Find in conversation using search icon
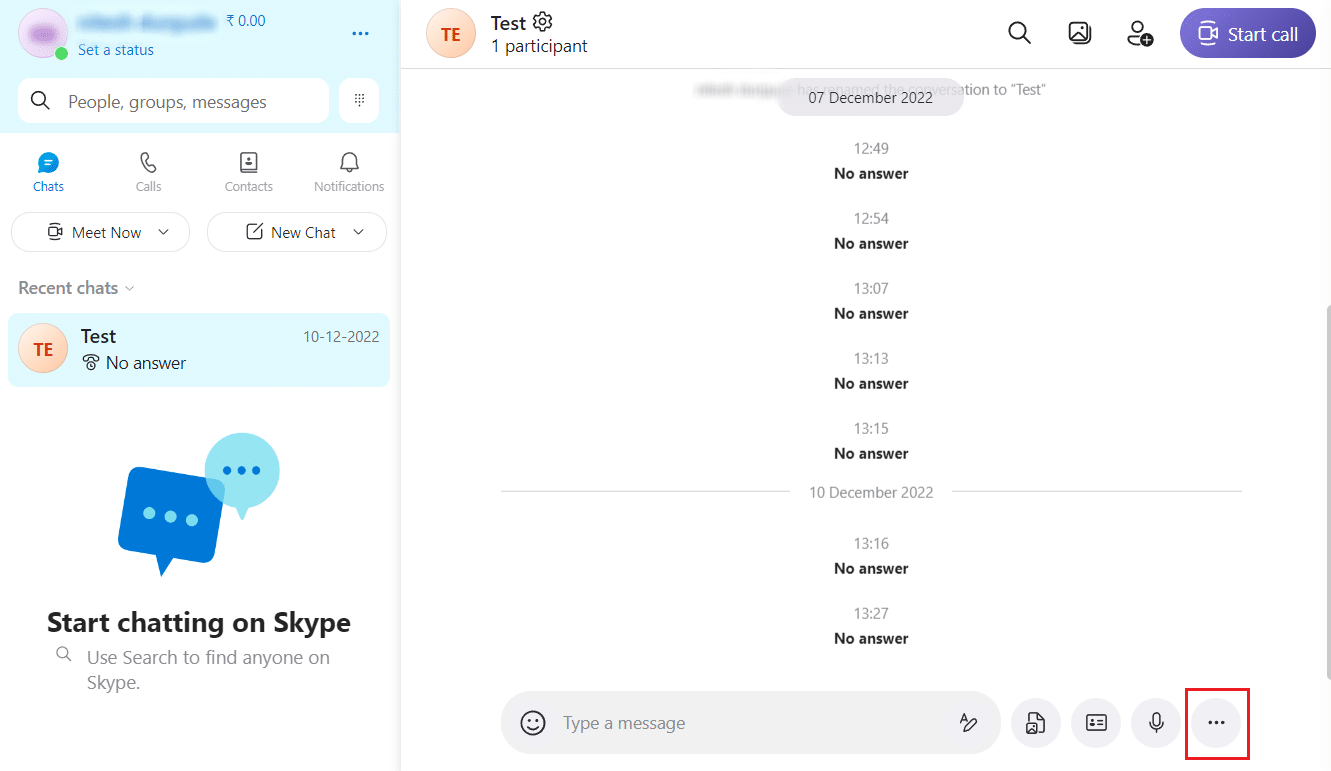This screenshot has width=1331, height=771. [x=1019, y=33]
